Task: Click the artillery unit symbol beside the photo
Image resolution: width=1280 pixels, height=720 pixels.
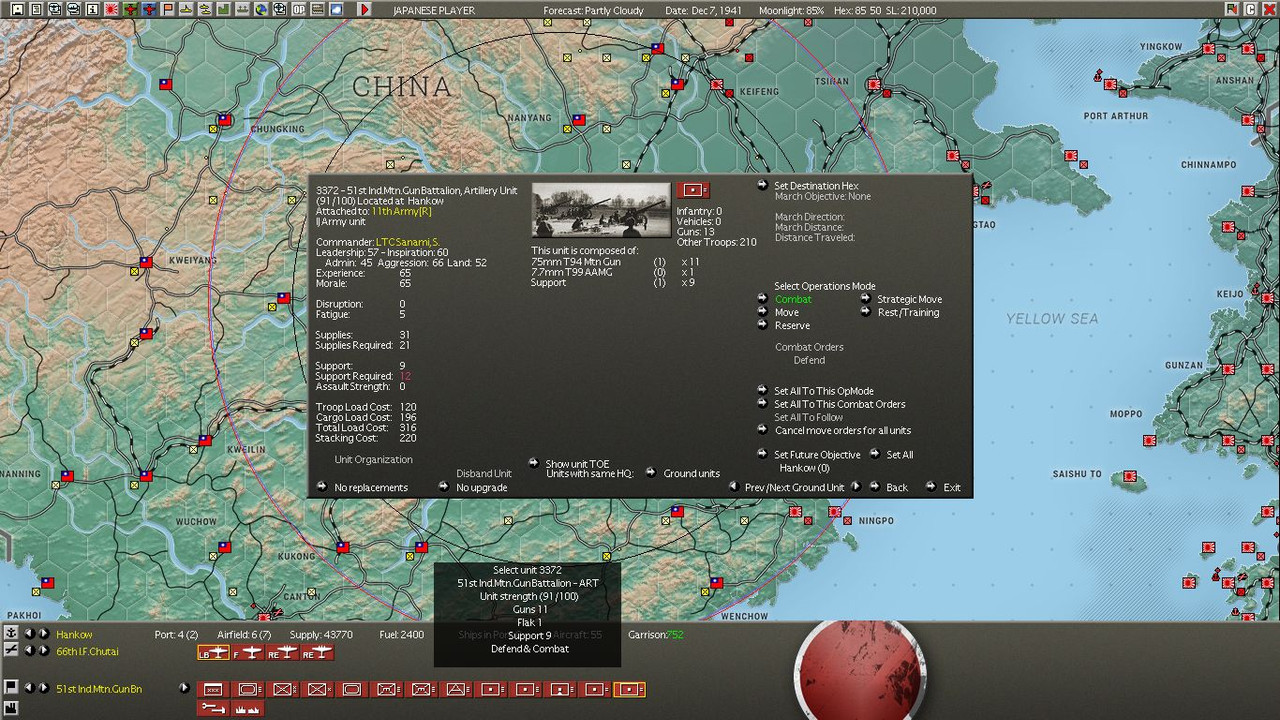Action: coord(693,190)
